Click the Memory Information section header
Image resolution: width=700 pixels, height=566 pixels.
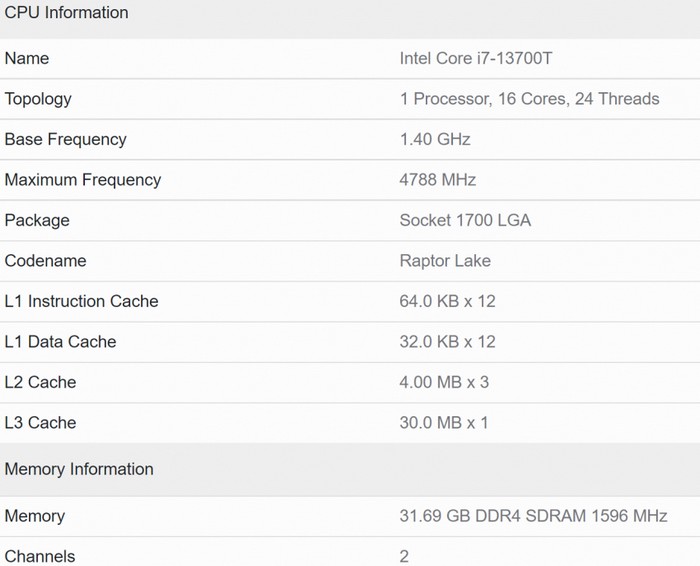[x=79, y=469]
